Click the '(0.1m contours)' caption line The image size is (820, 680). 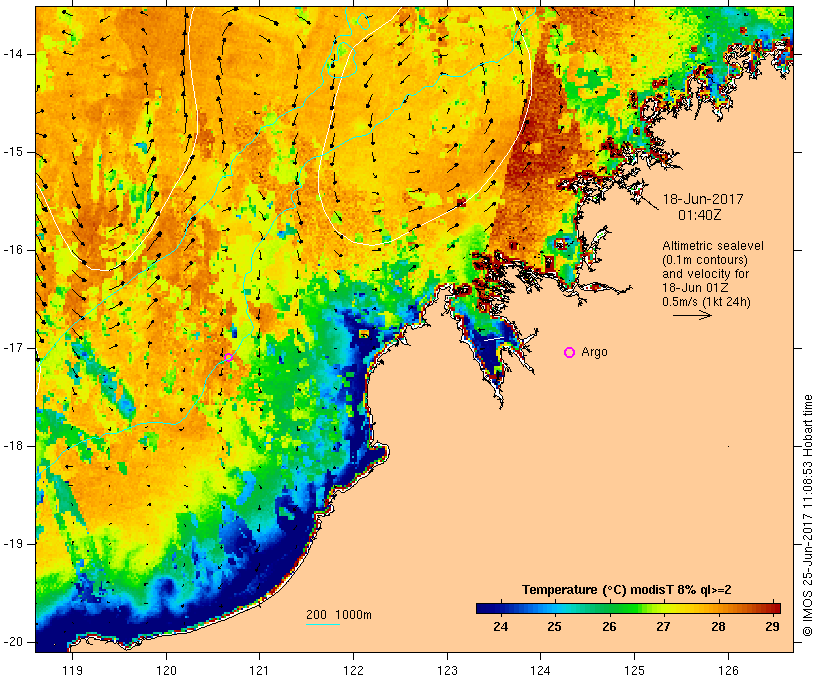point(705,259)
